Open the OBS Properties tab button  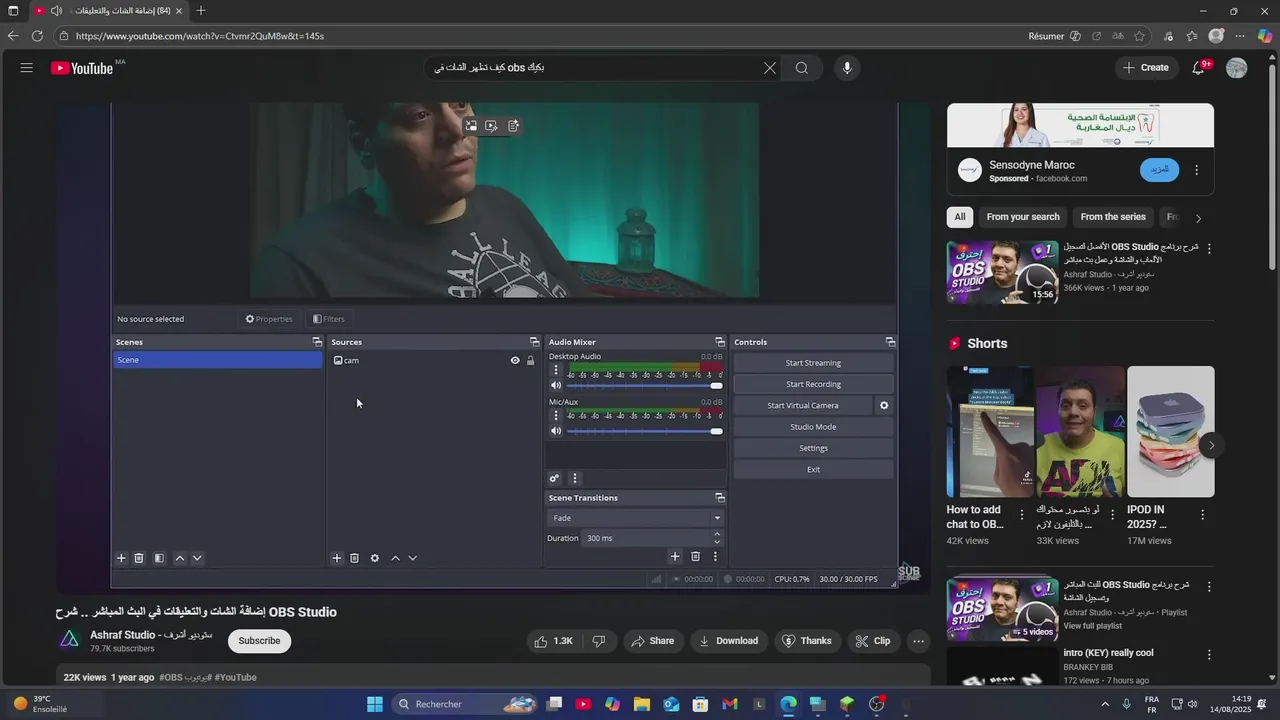click(x=269, y=319)
